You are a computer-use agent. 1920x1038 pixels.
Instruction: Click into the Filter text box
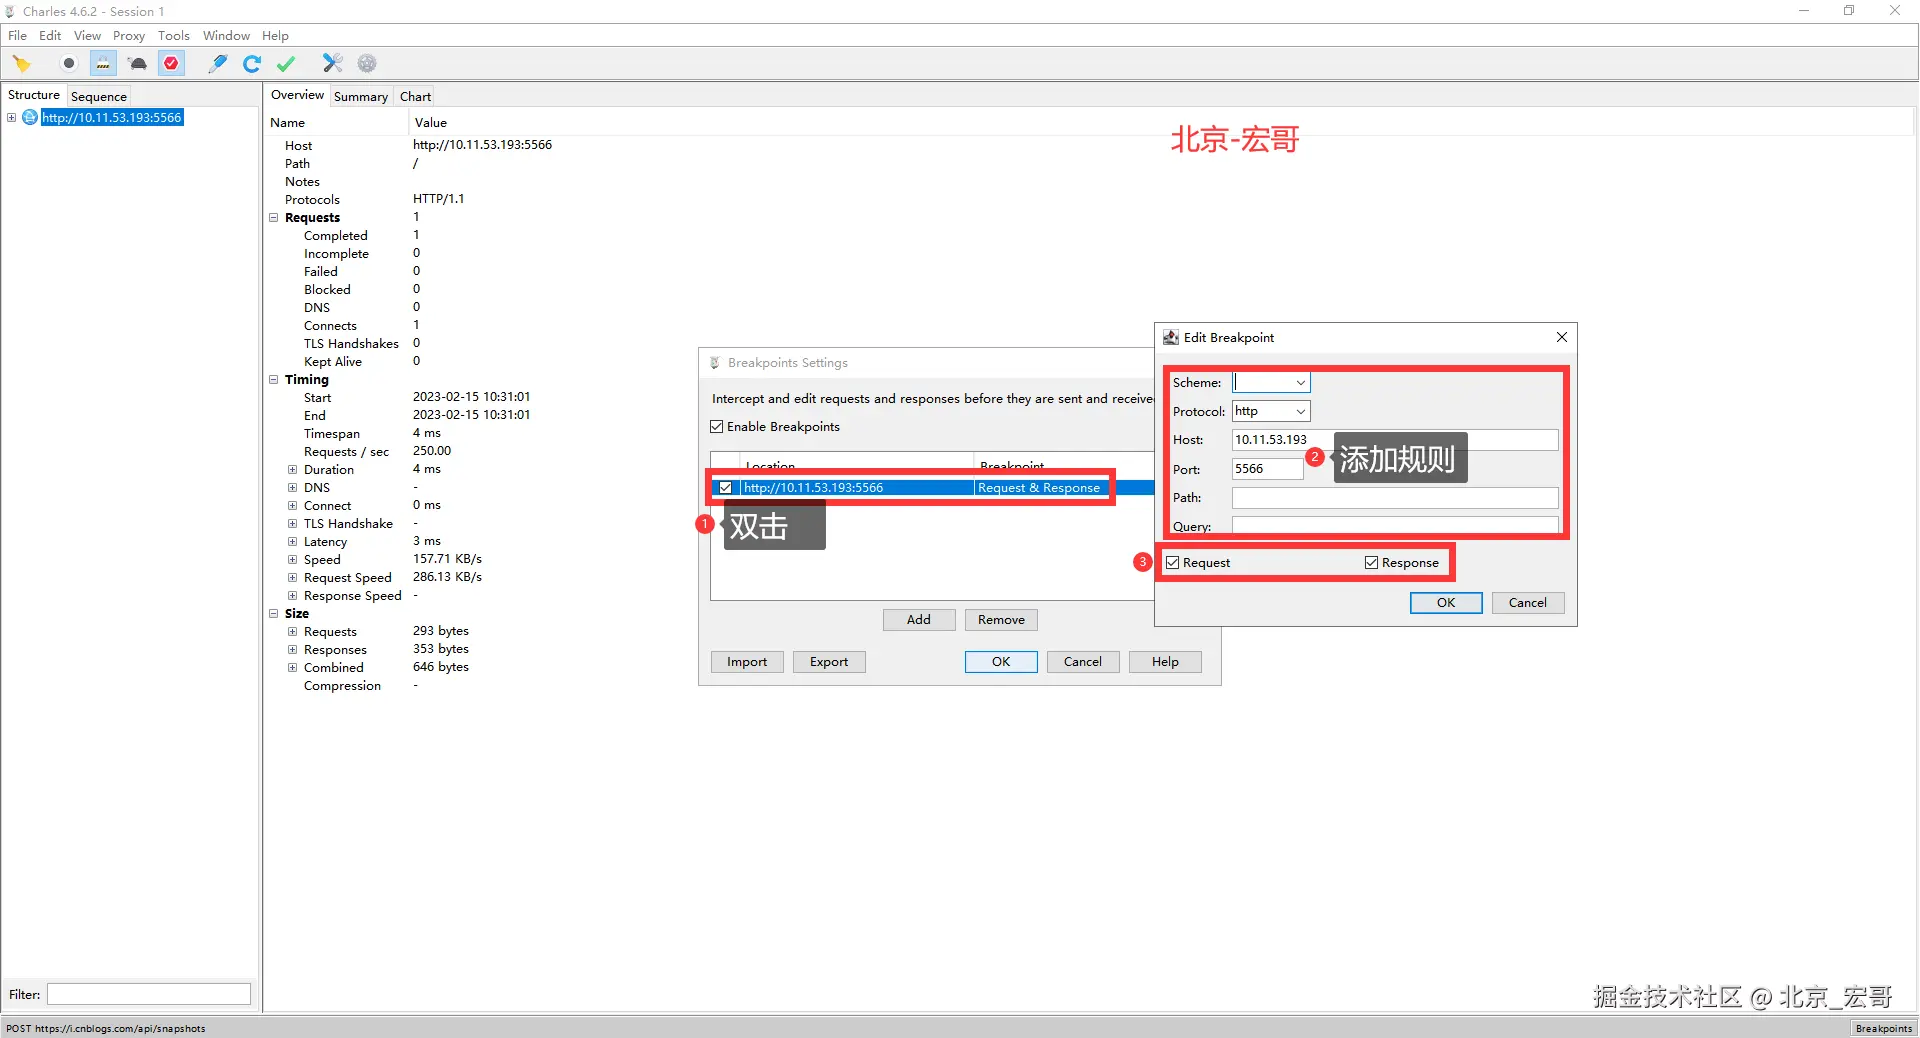(x=149, y=994)
